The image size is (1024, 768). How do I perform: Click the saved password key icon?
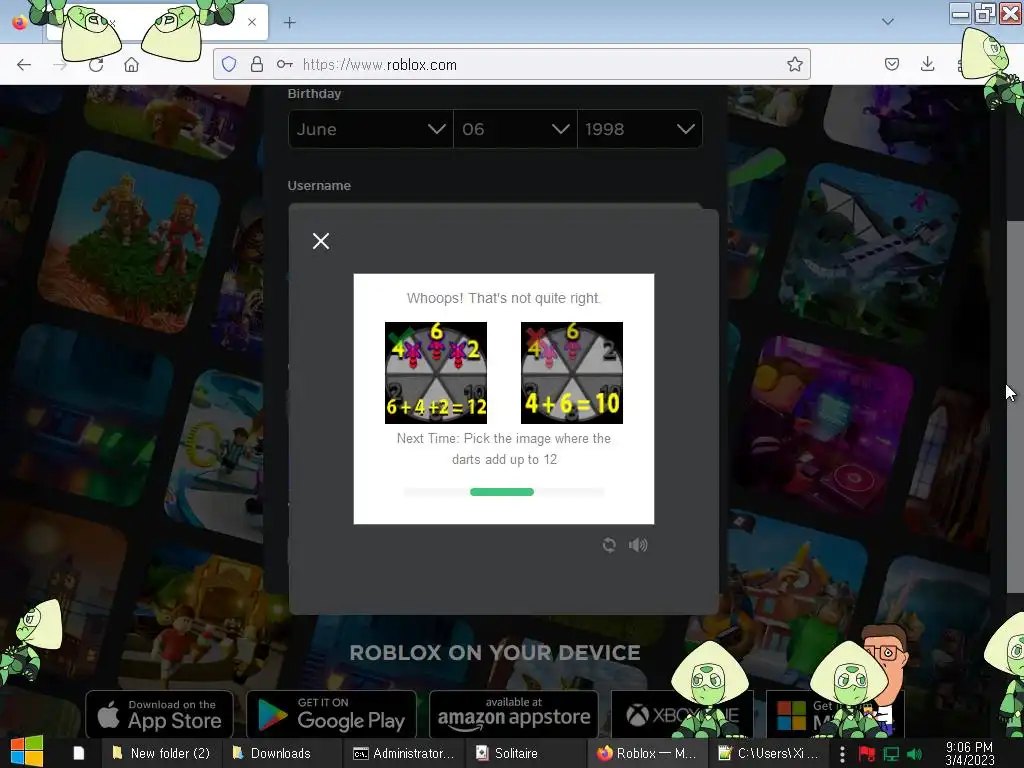(284, 64)
